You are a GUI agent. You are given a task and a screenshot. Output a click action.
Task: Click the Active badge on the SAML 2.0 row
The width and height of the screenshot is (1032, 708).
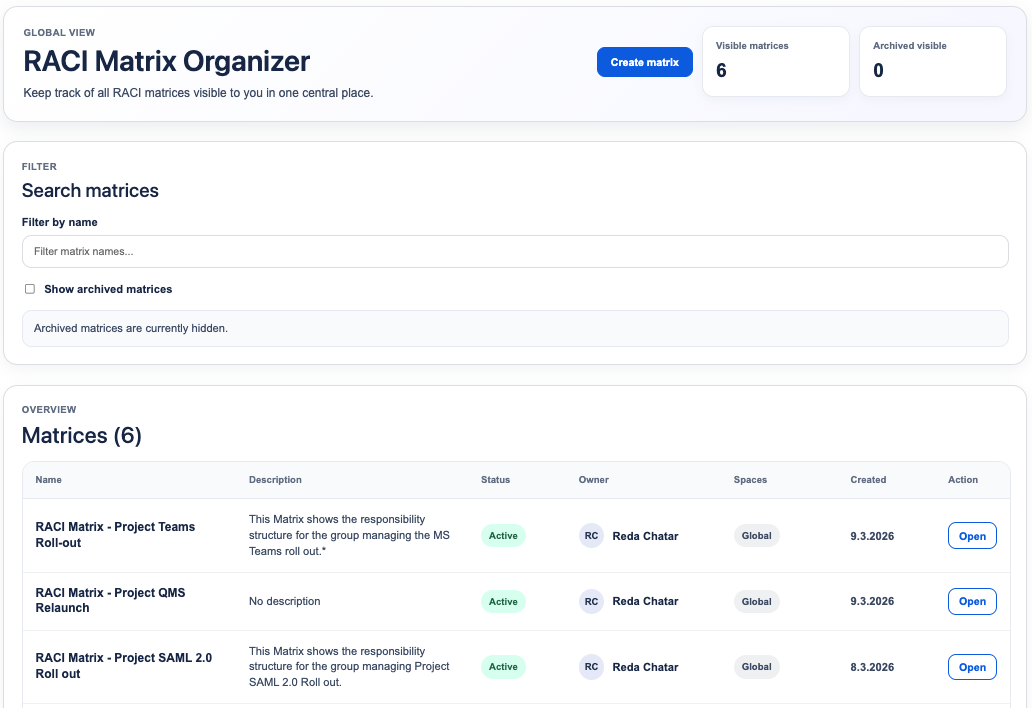(503, 666)
